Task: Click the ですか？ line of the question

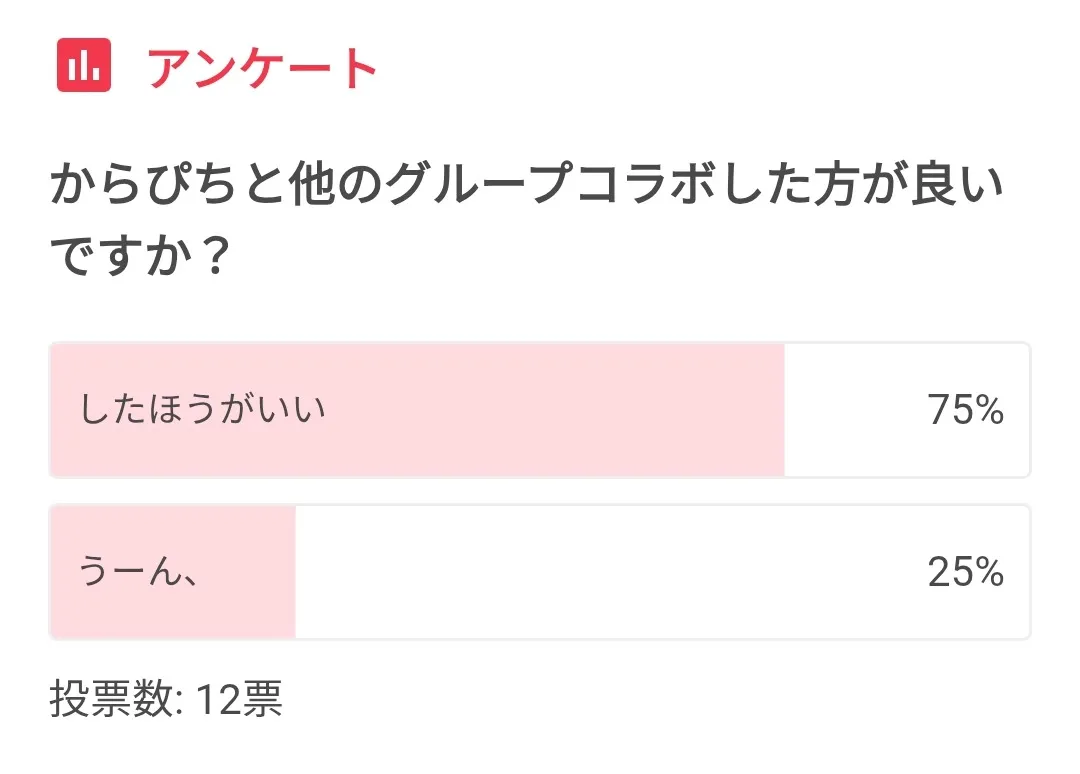Action: click(140, 258)
